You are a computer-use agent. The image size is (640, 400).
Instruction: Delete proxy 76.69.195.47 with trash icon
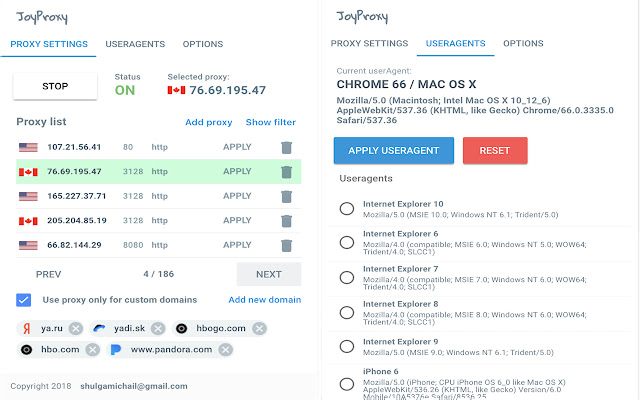click(x=287, y=172)
